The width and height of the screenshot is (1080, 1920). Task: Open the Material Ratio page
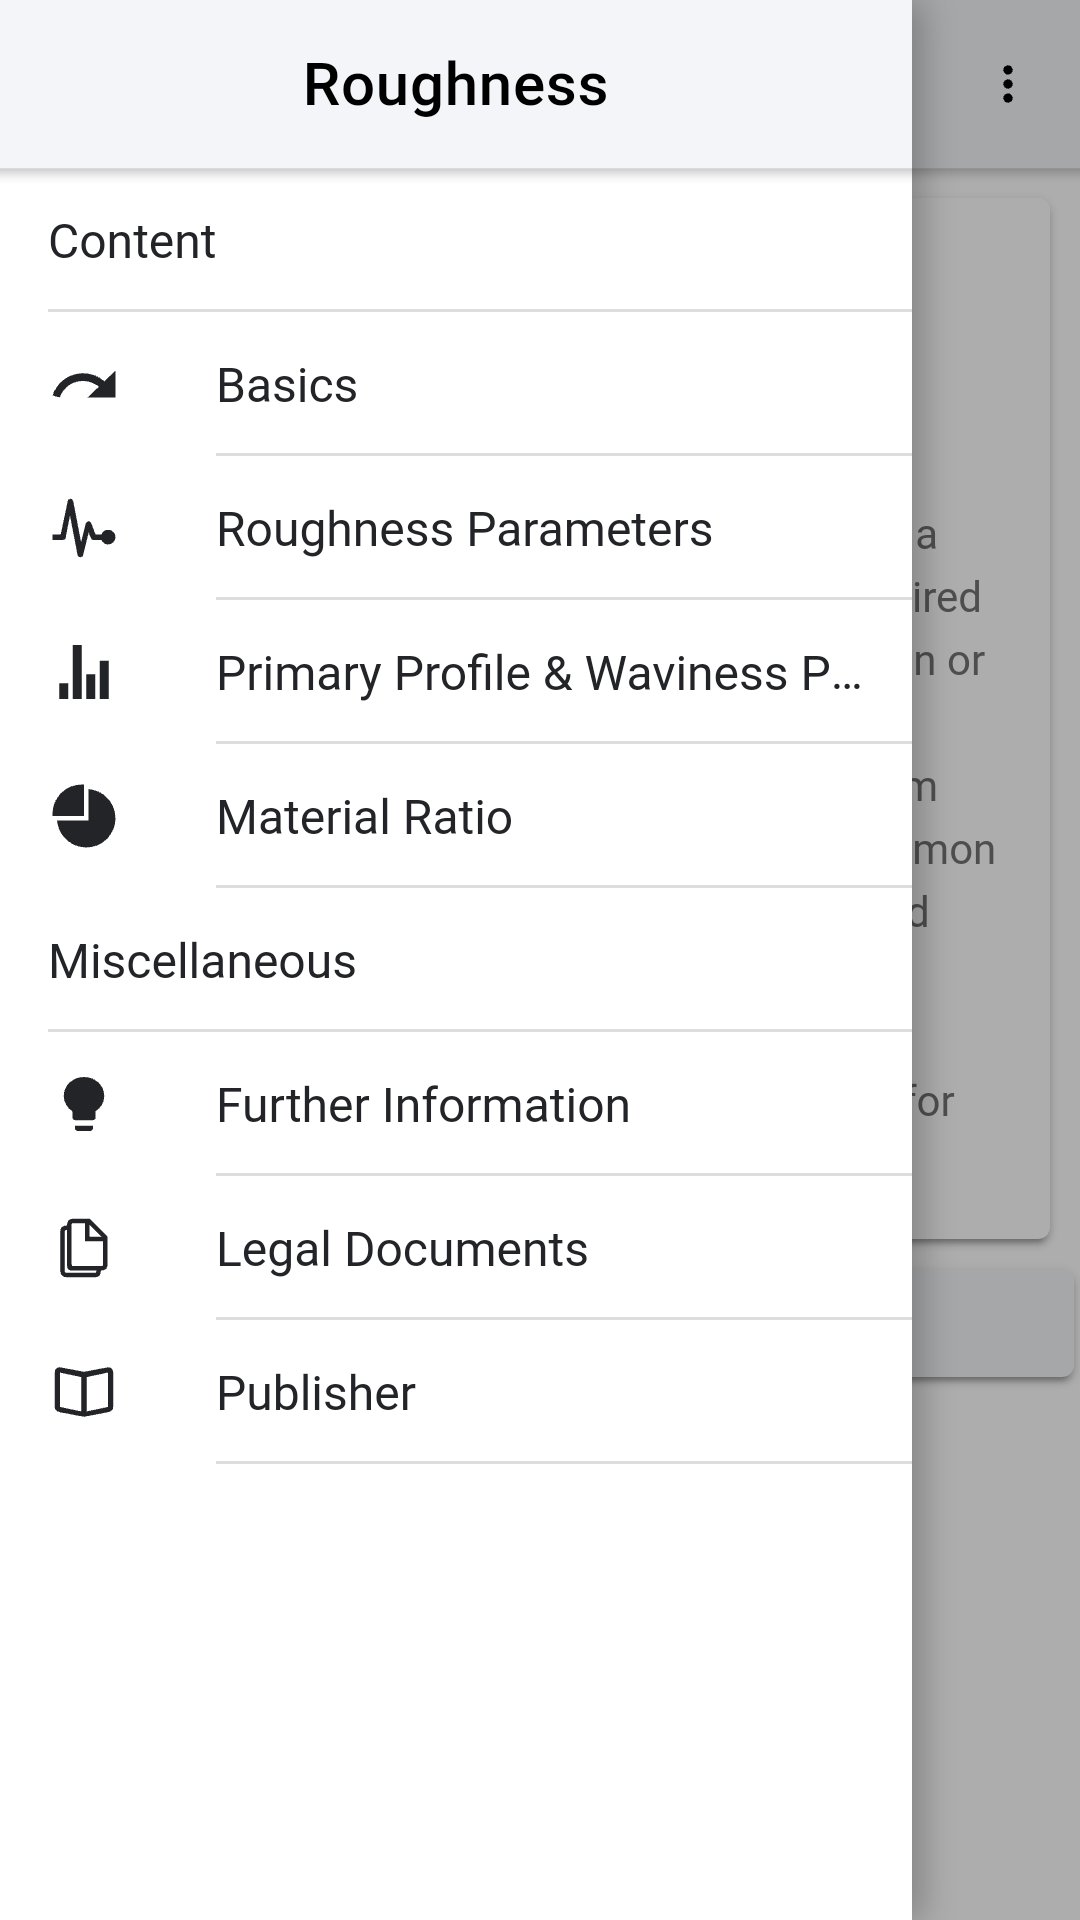(364, 817)
